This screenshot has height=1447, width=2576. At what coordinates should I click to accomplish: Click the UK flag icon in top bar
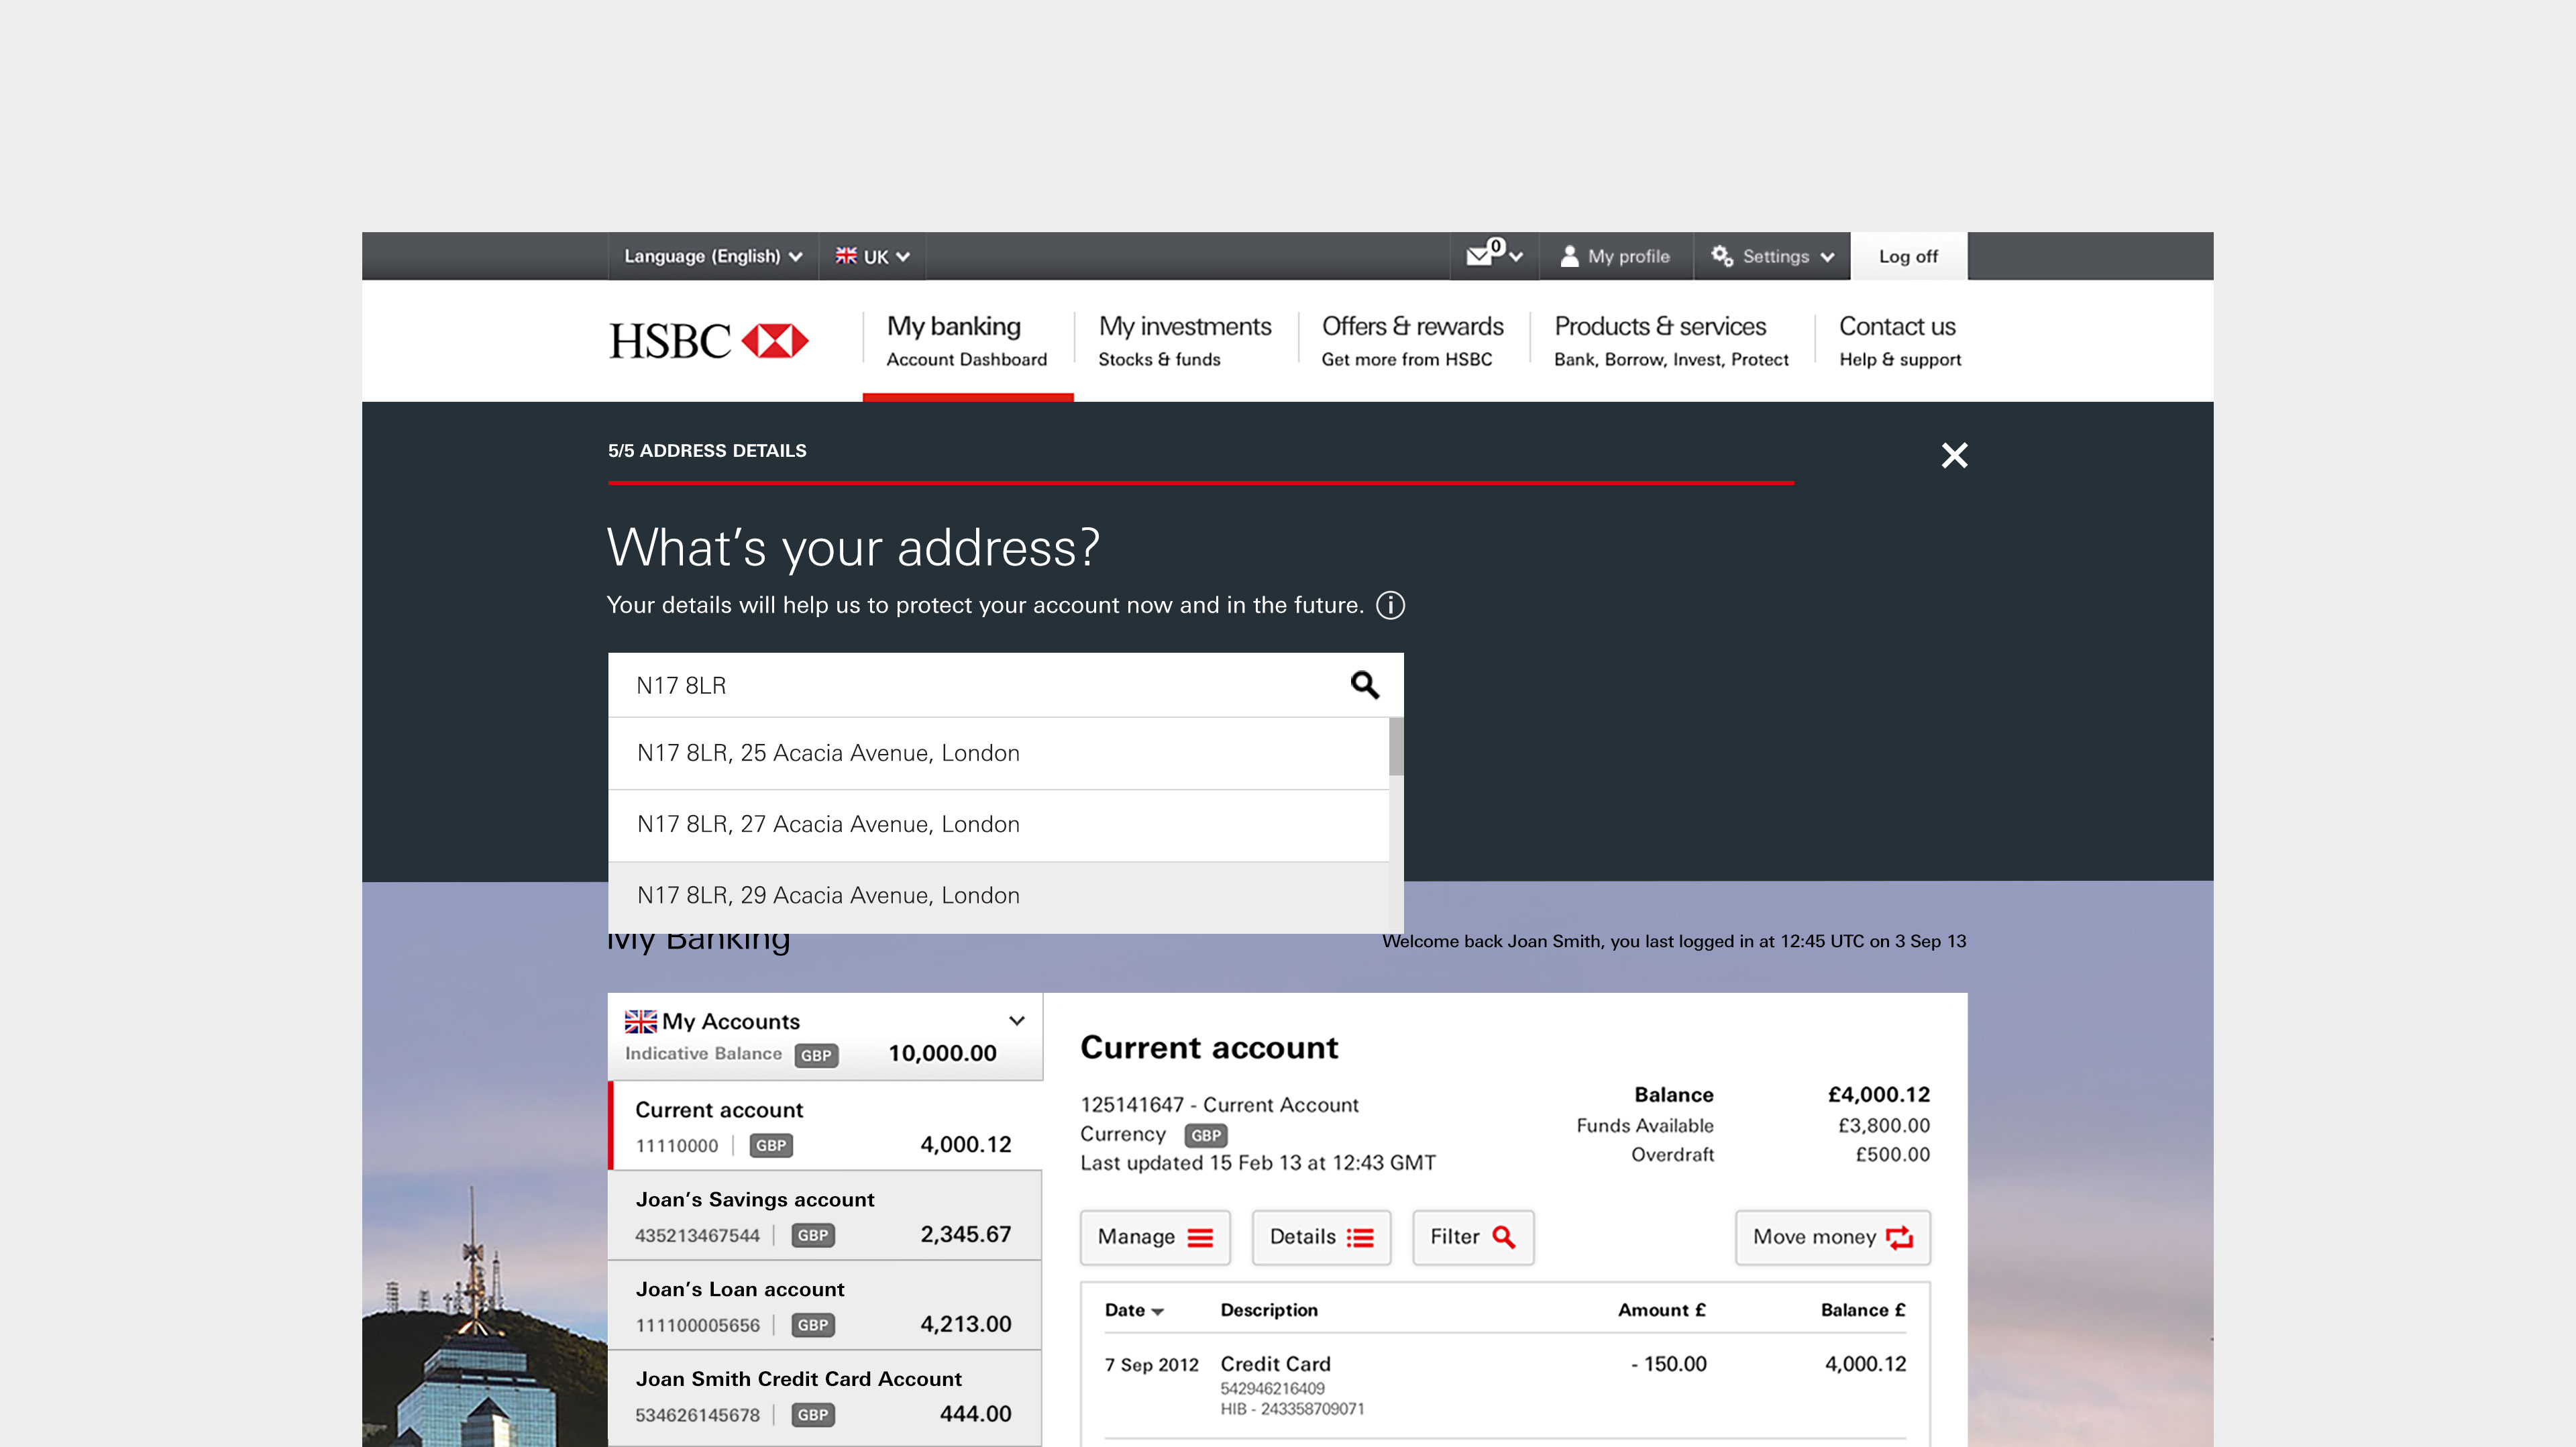point(846,256)
